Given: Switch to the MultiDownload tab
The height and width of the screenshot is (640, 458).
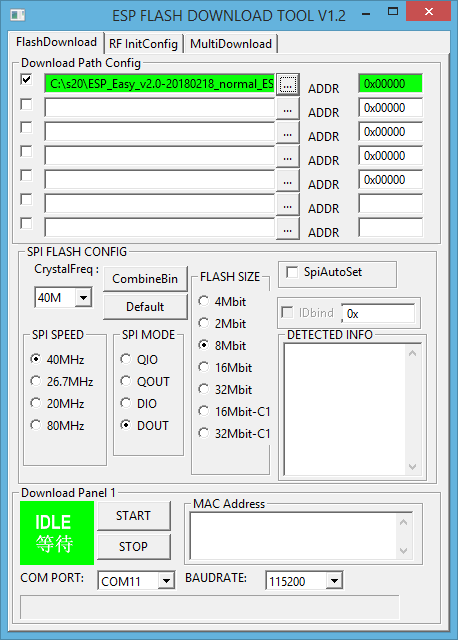Looking at the screenshot, I should click(x=231, y=44).
